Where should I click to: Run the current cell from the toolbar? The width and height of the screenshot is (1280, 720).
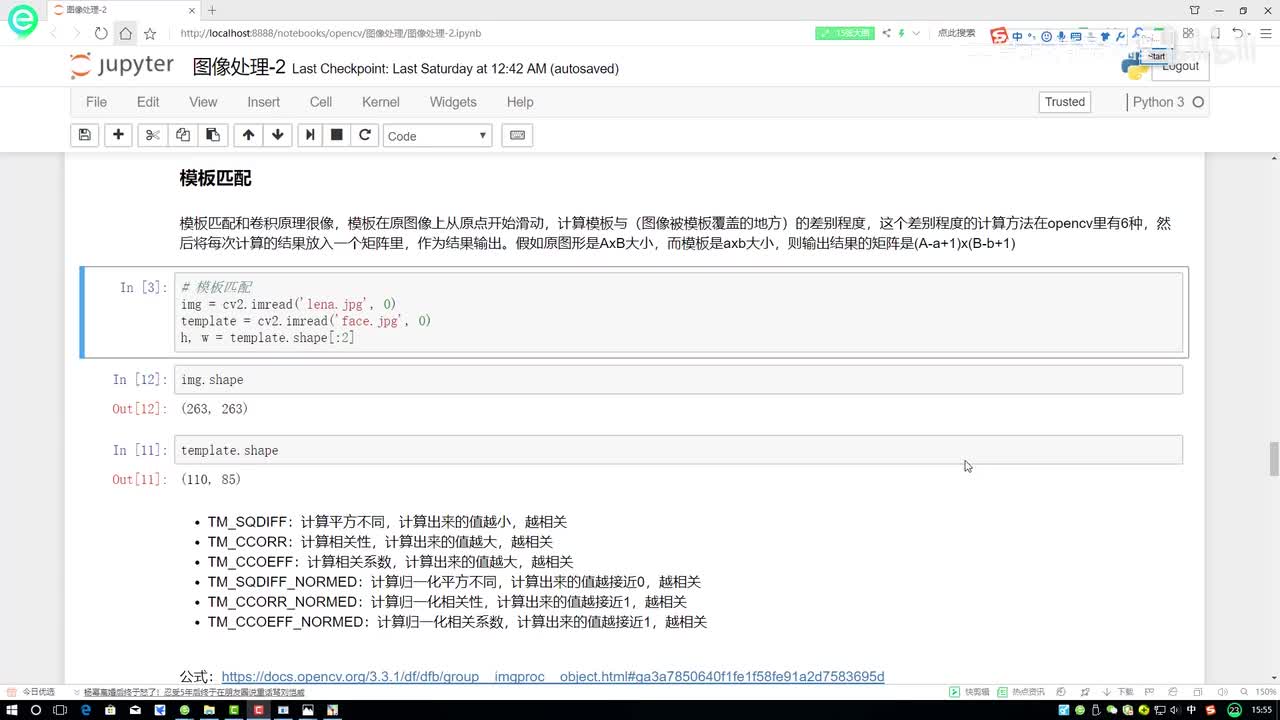point(310,135)
